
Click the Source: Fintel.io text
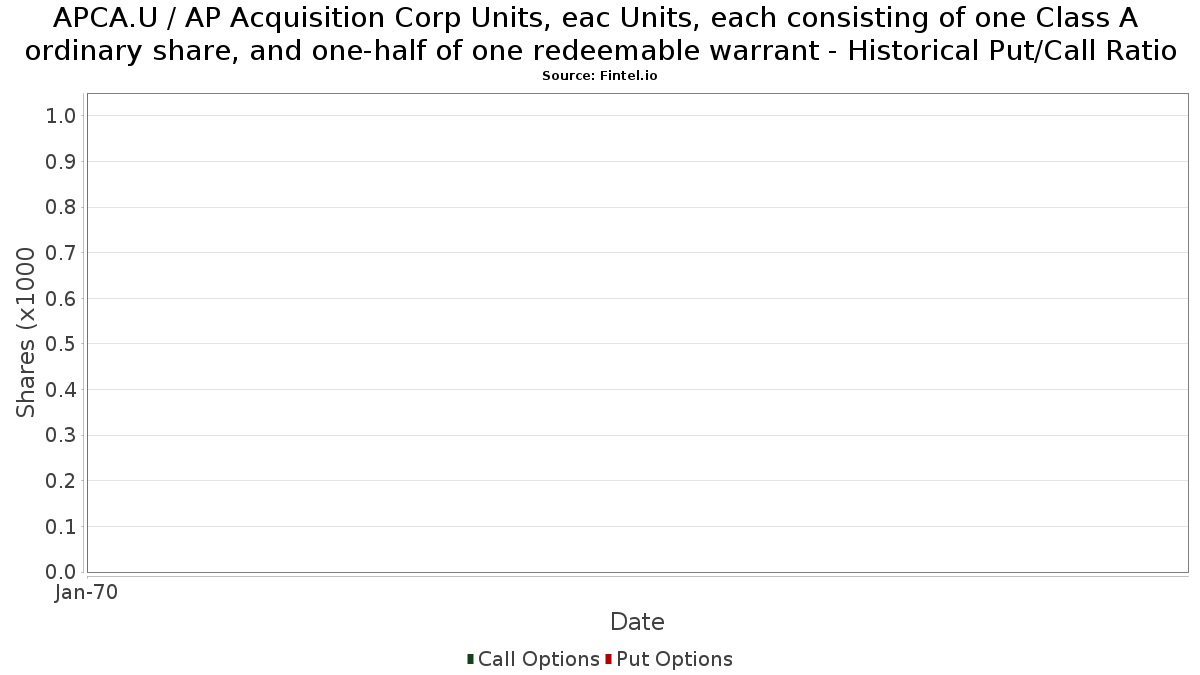[x=600, y=76]
